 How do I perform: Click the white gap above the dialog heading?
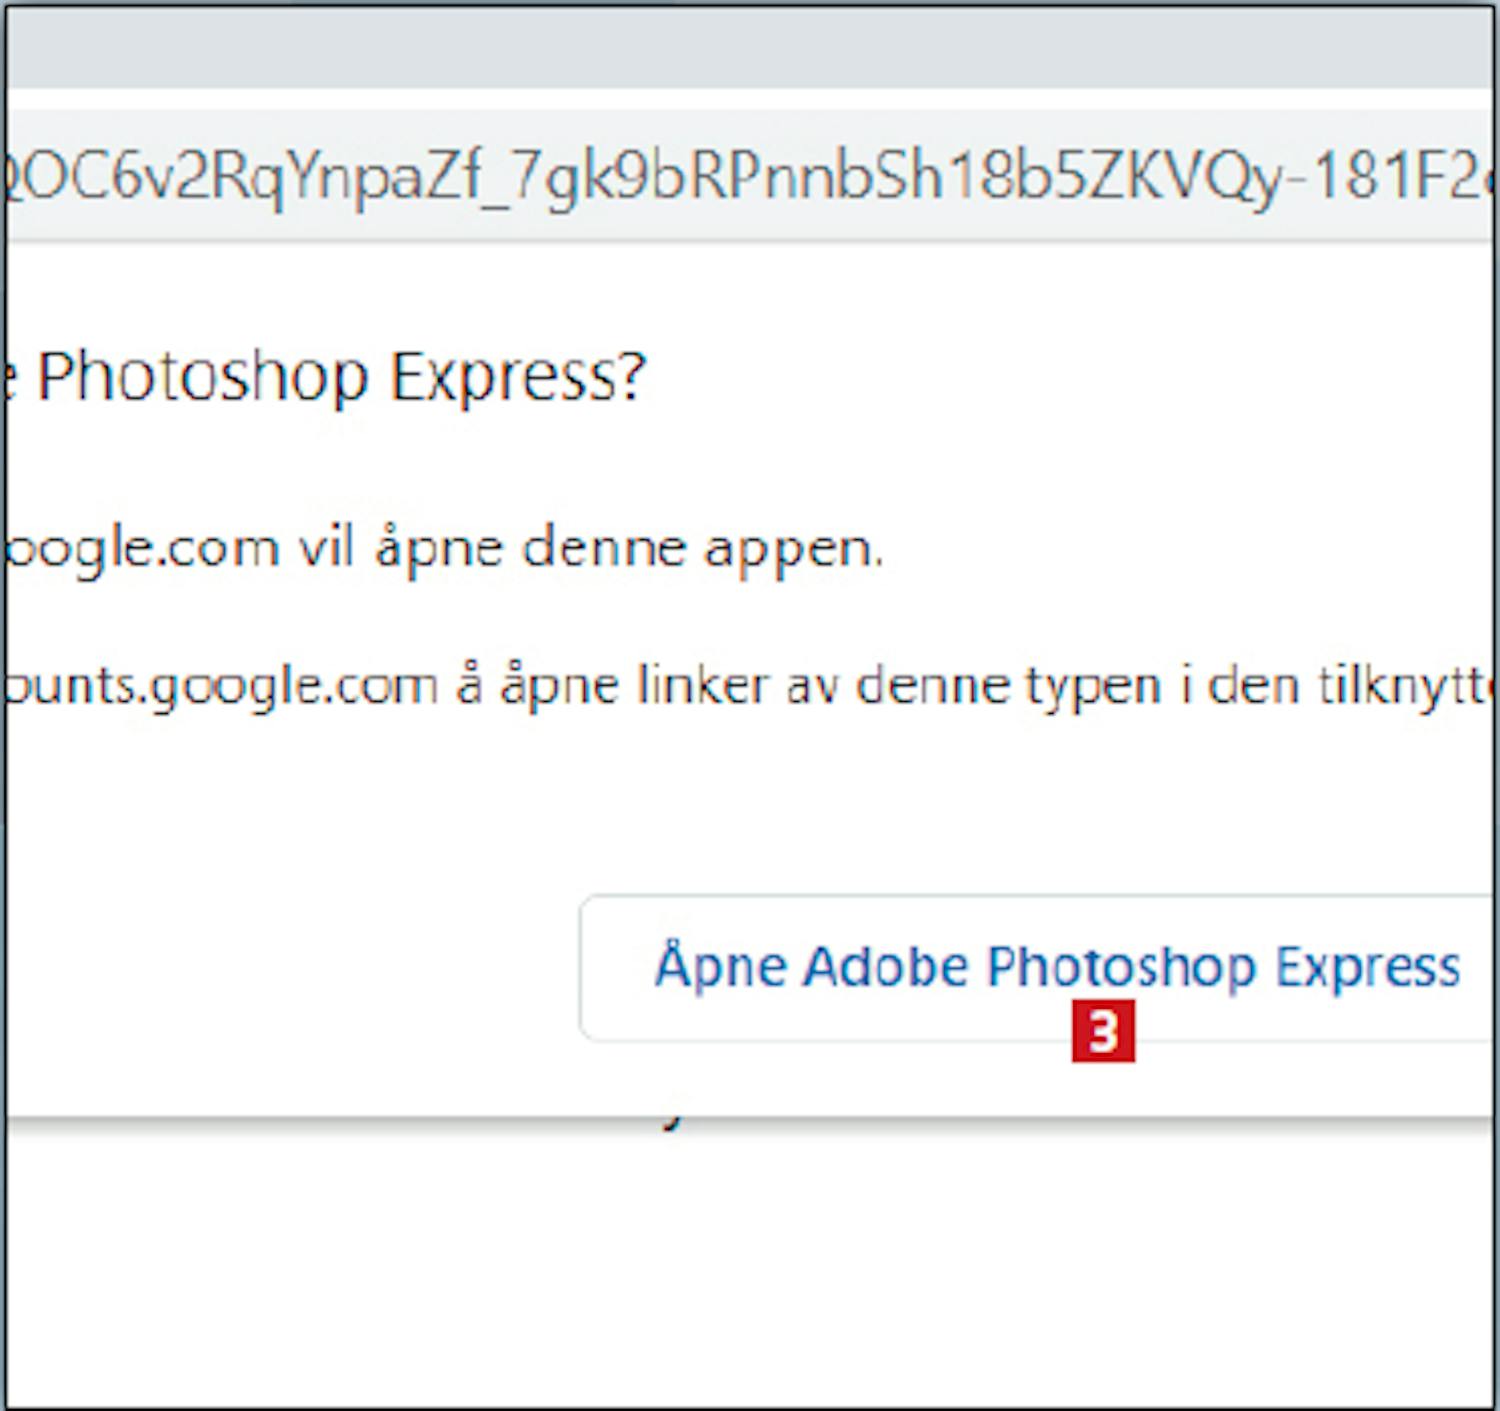[750, 290]
